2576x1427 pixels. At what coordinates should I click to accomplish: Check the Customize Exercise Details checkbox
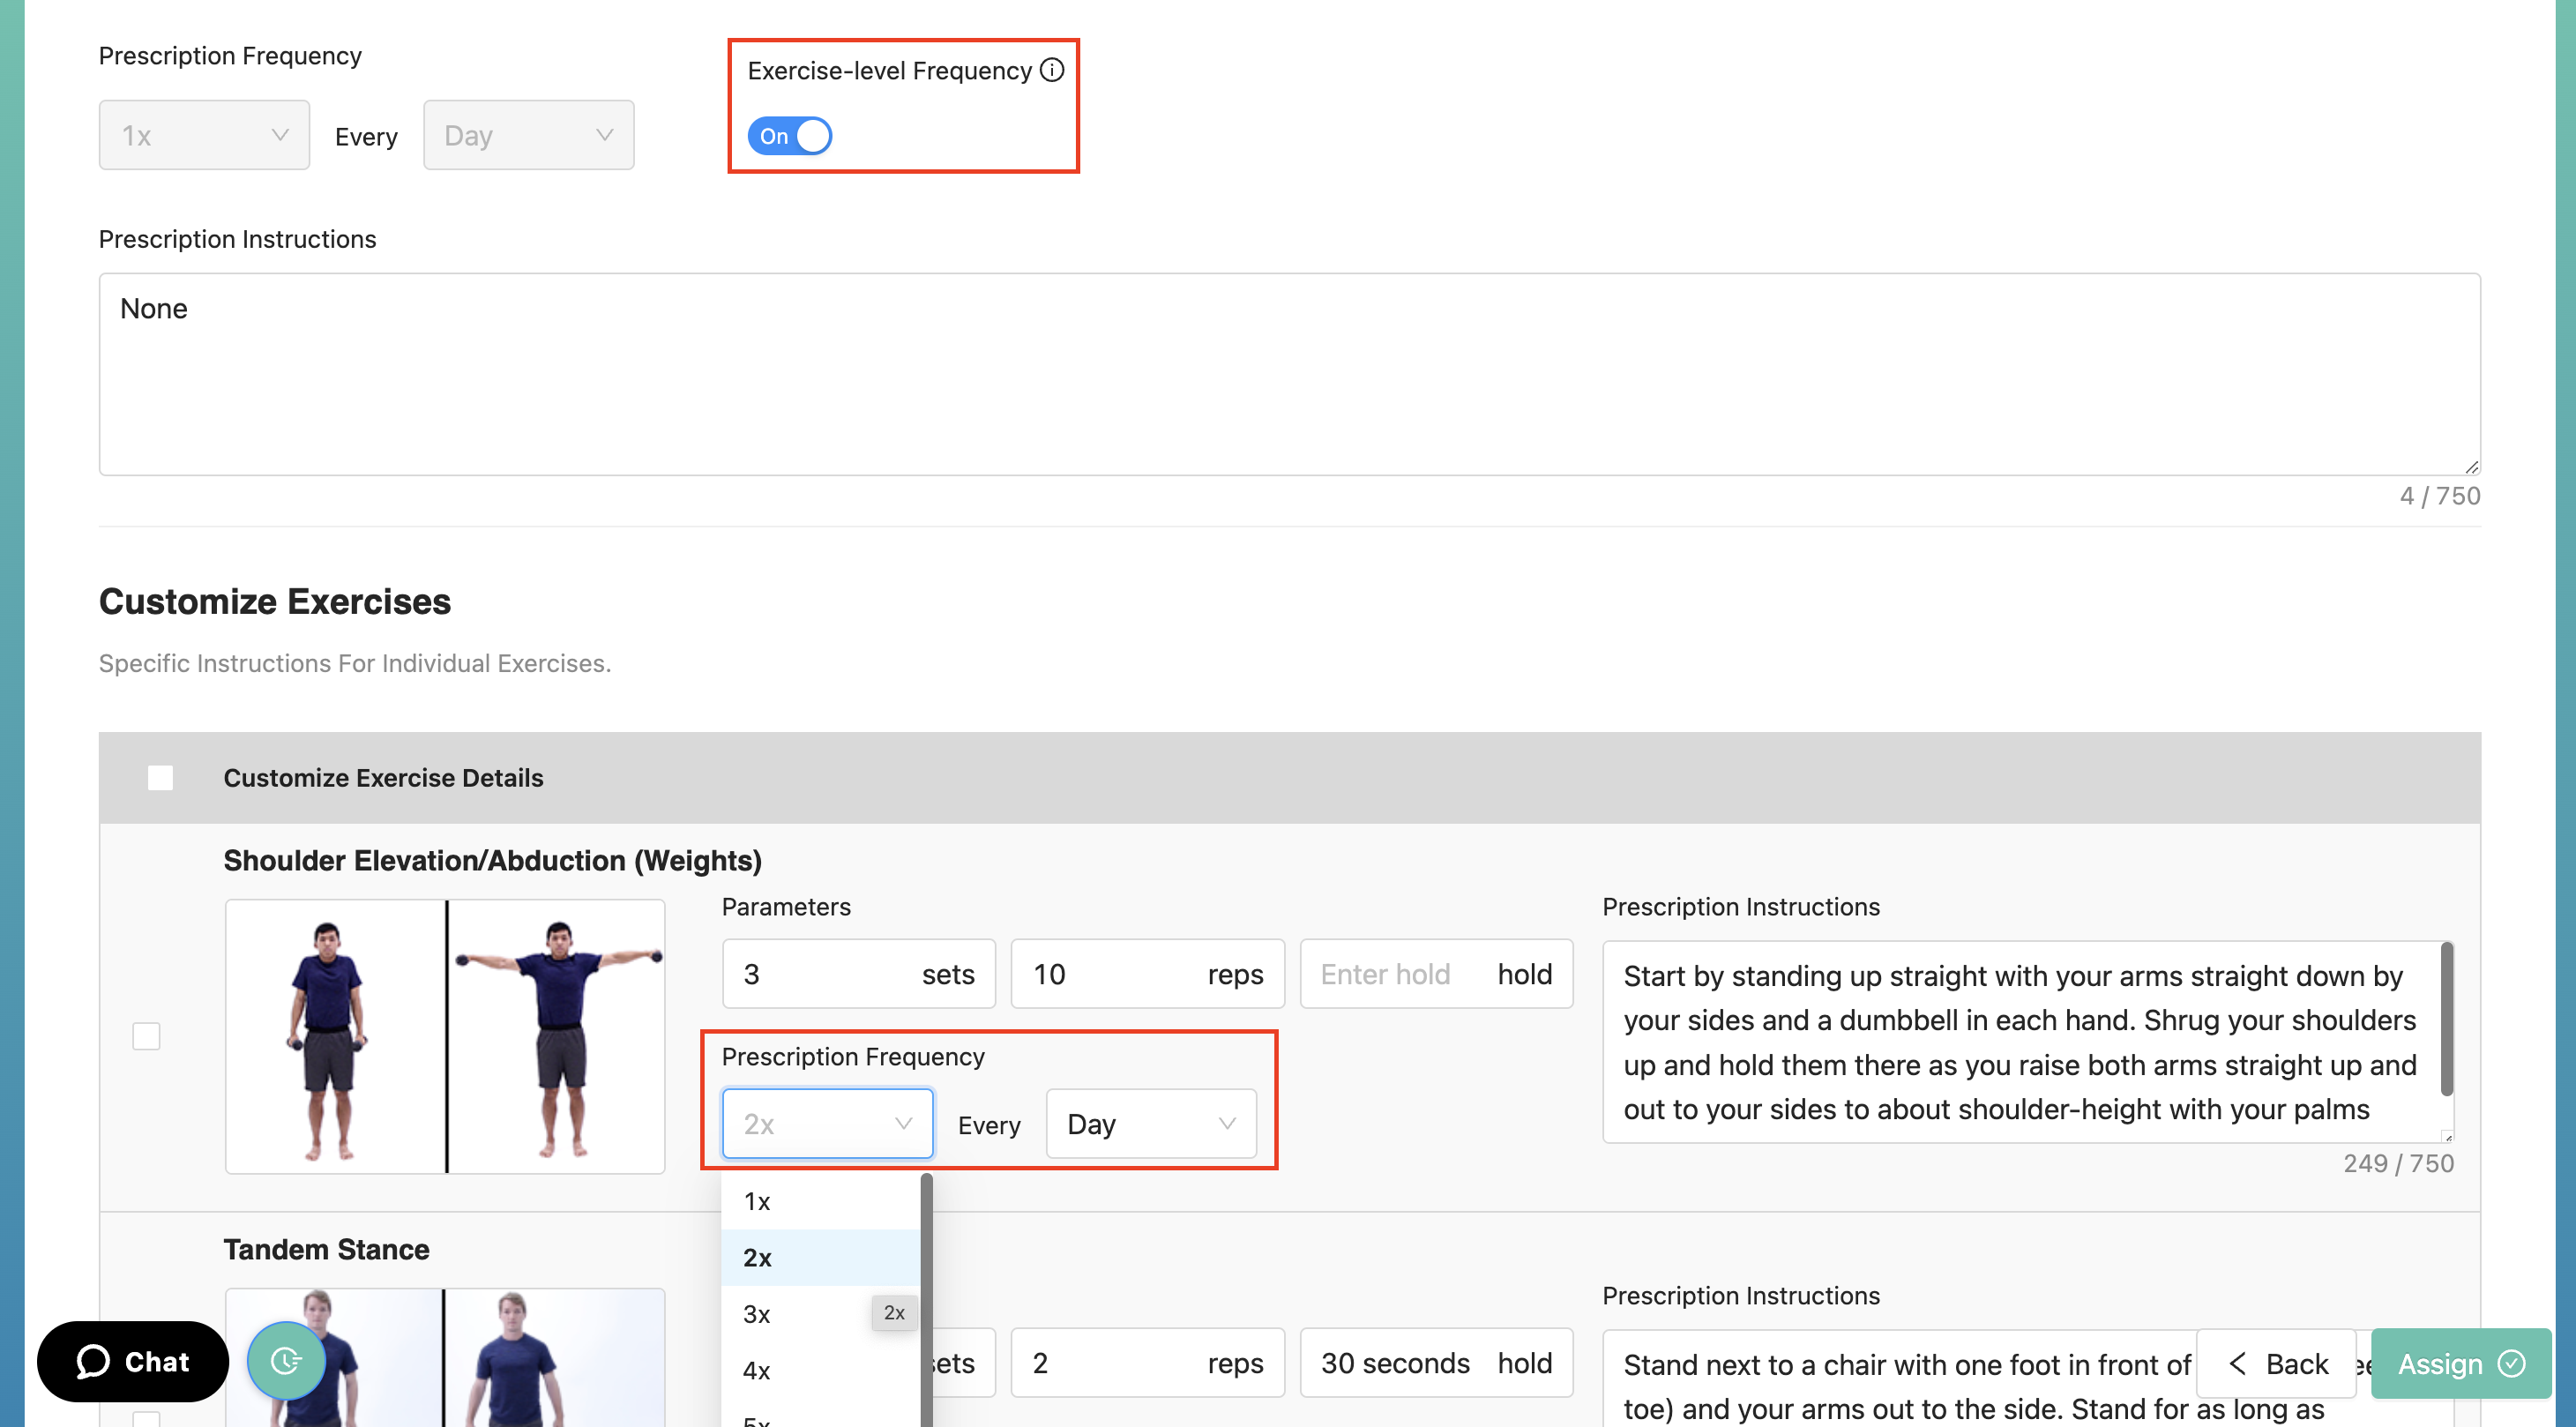160,778
